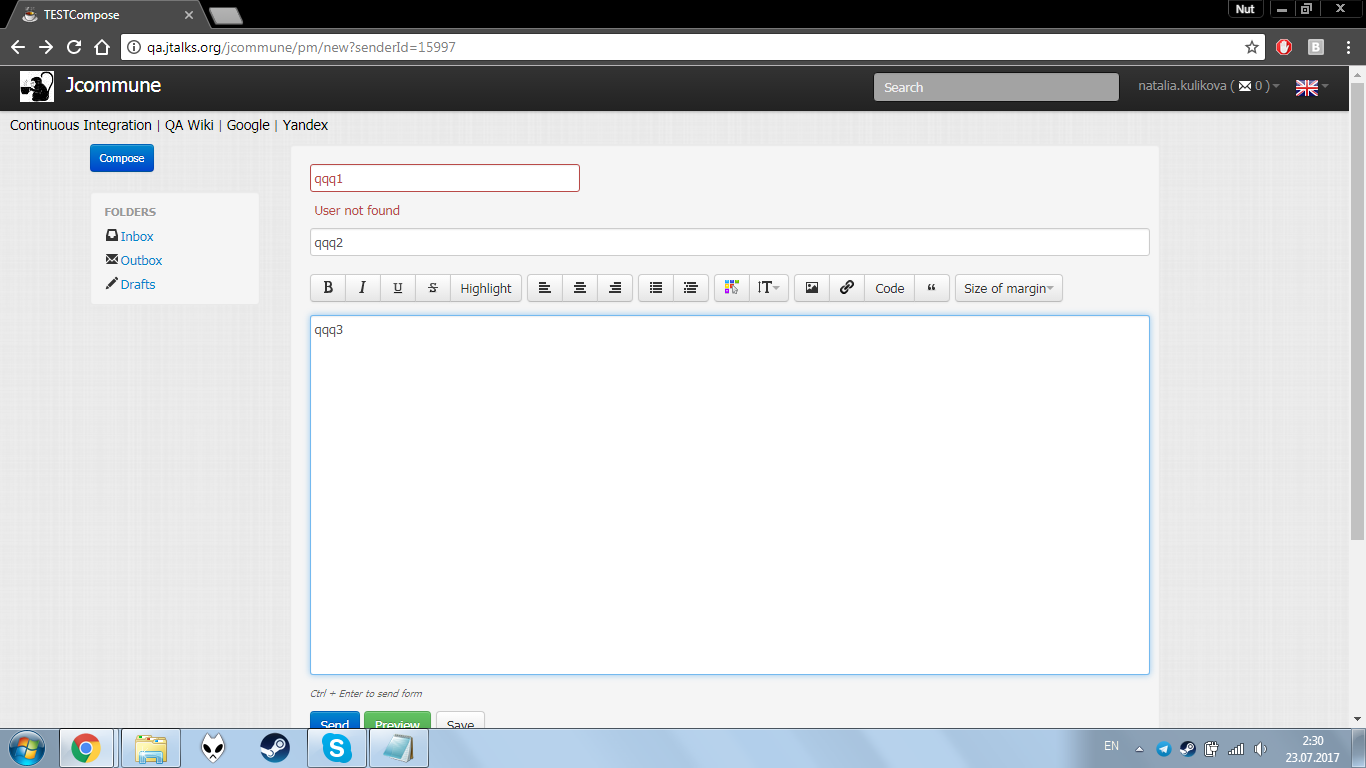This screenshot has width=1366, height=768.
Task: Apply italic formatting to the message
Action: point(362,288)
